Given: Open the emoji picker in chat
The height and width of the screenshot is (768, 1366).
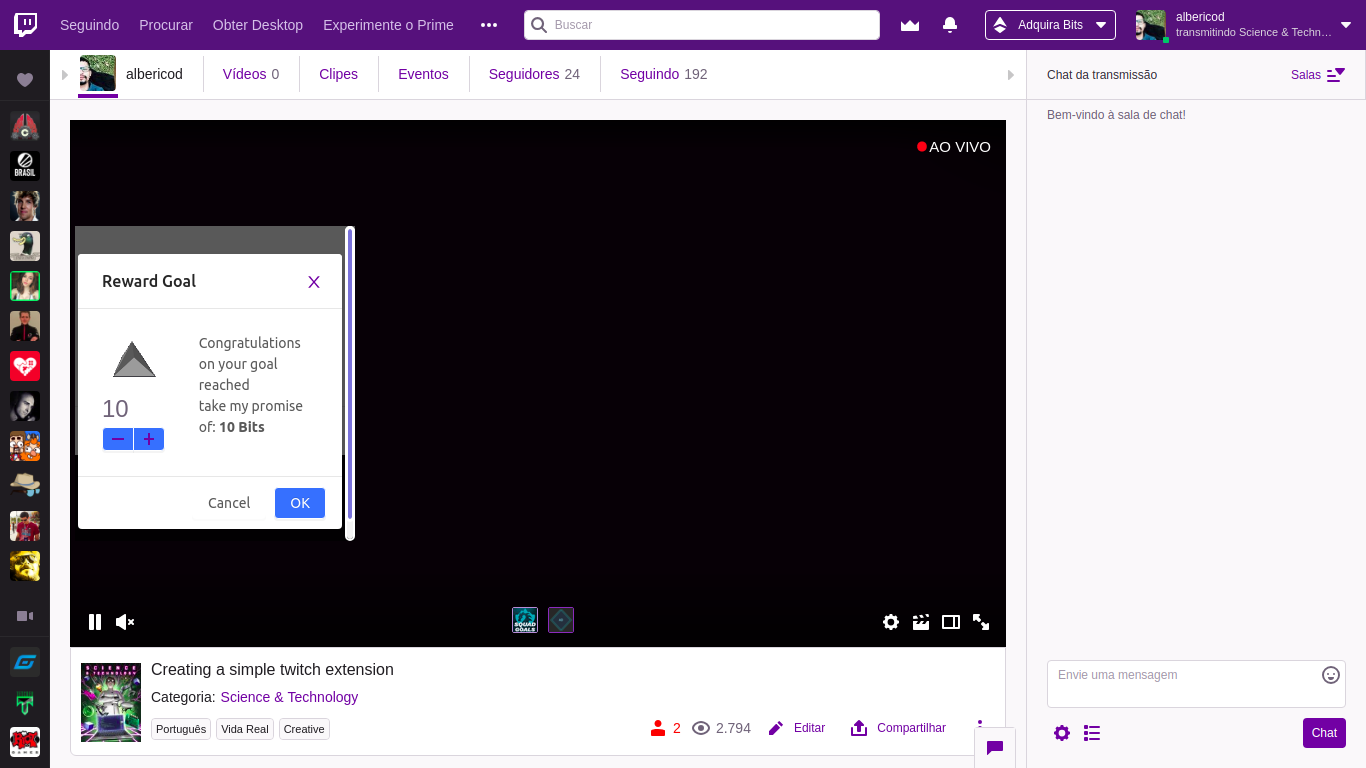Looking at the screenshot, I should [1331, 675].
